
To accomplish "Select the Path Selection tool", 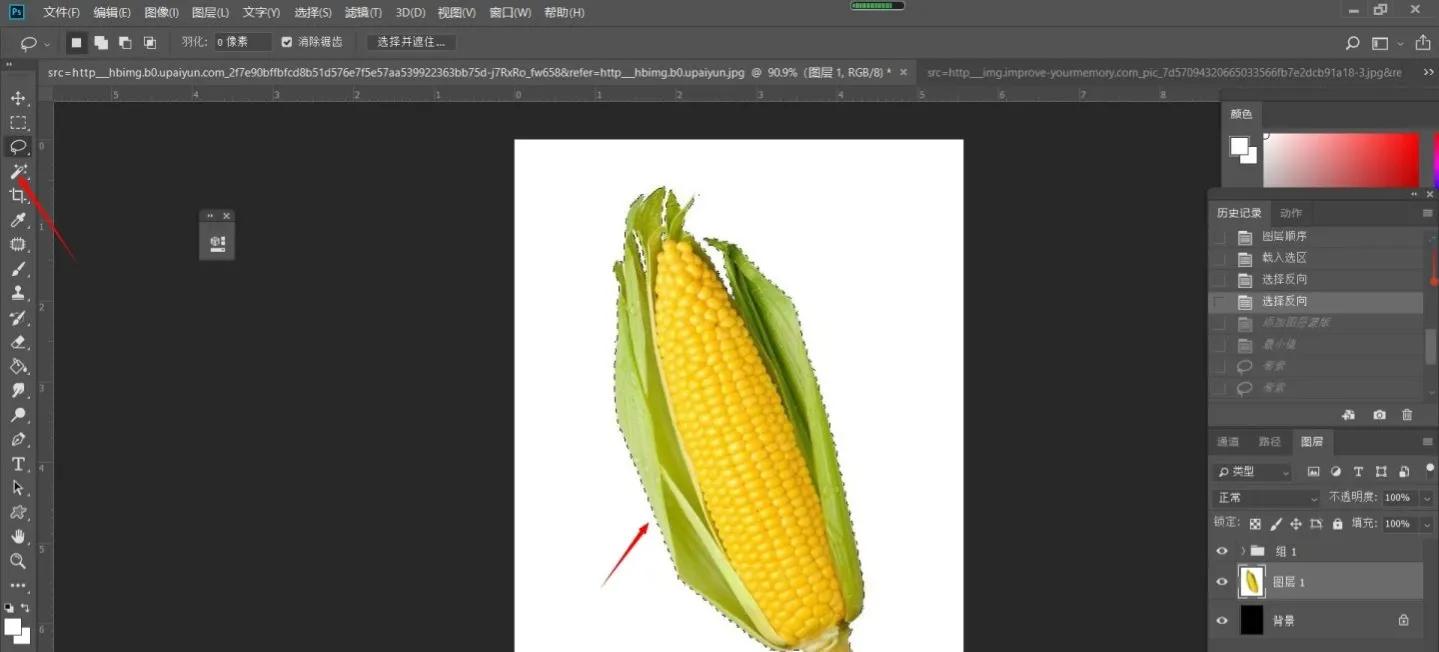I will pos(18,488).
